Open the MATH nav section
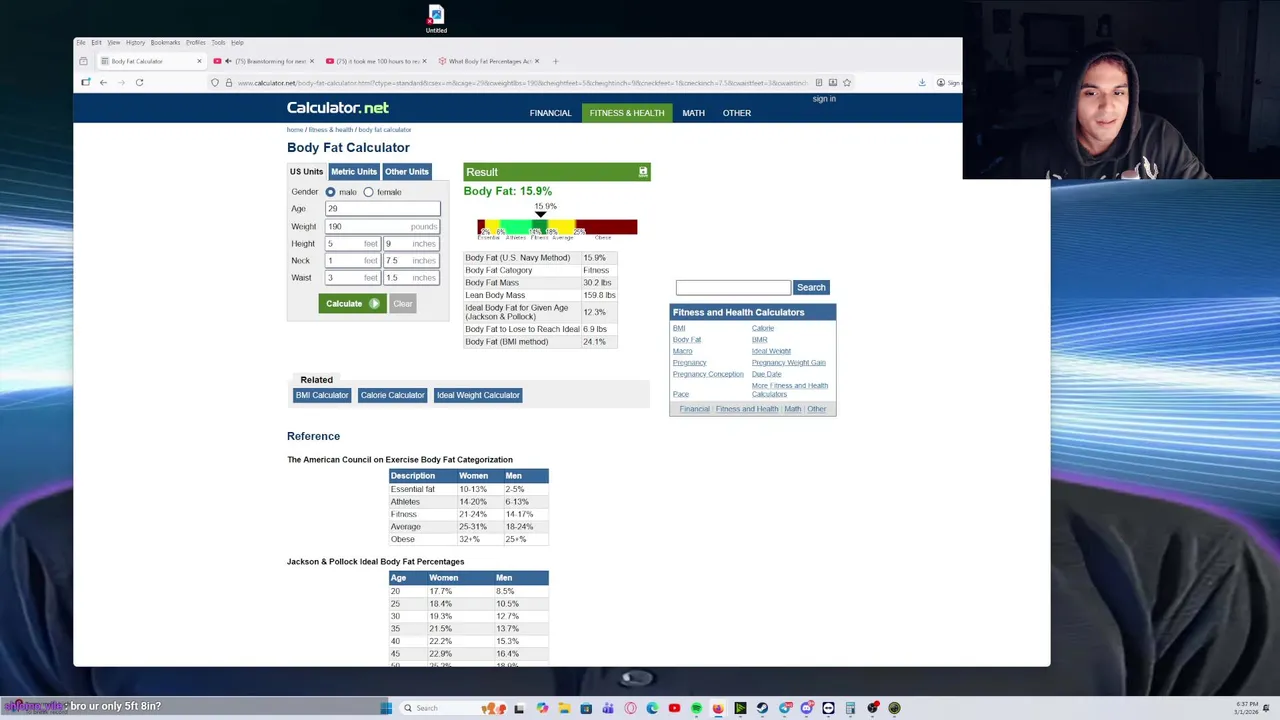The height and width of the screenshot is (720, 1280). (694, 113)
